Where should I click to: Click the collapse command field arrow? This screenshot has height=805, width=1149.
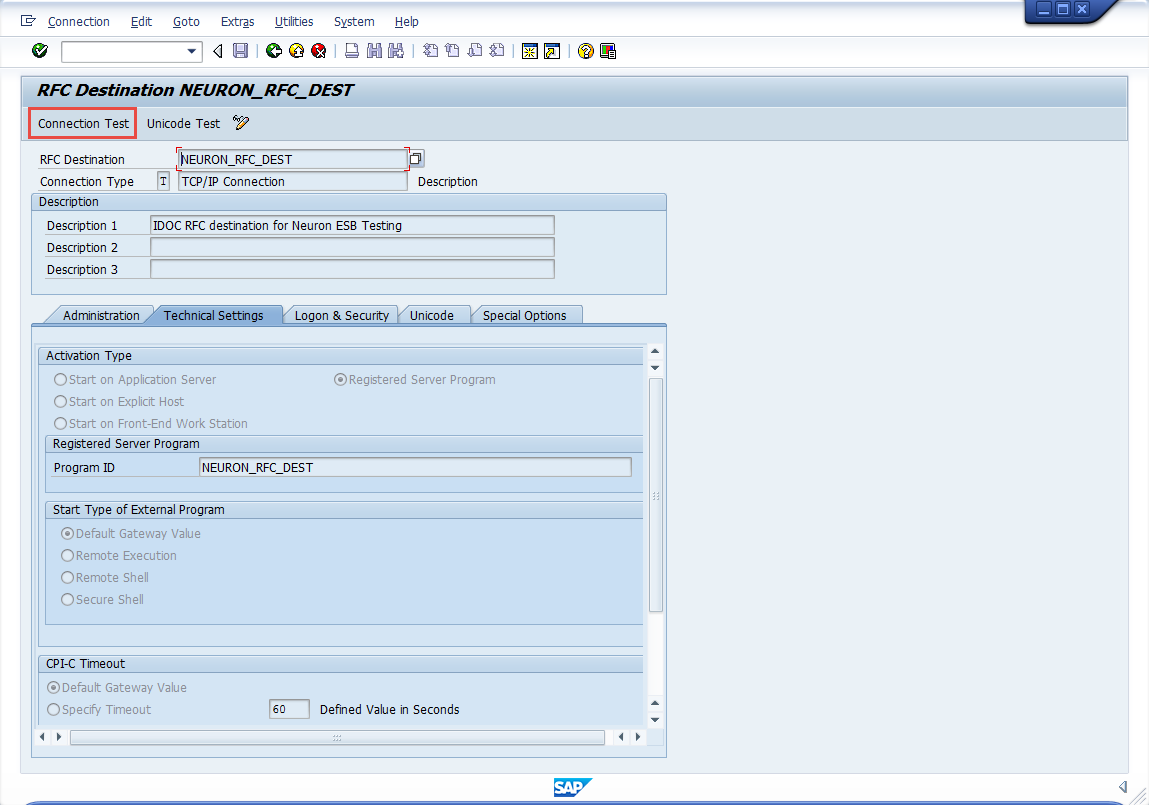click(x=218, y=51)
